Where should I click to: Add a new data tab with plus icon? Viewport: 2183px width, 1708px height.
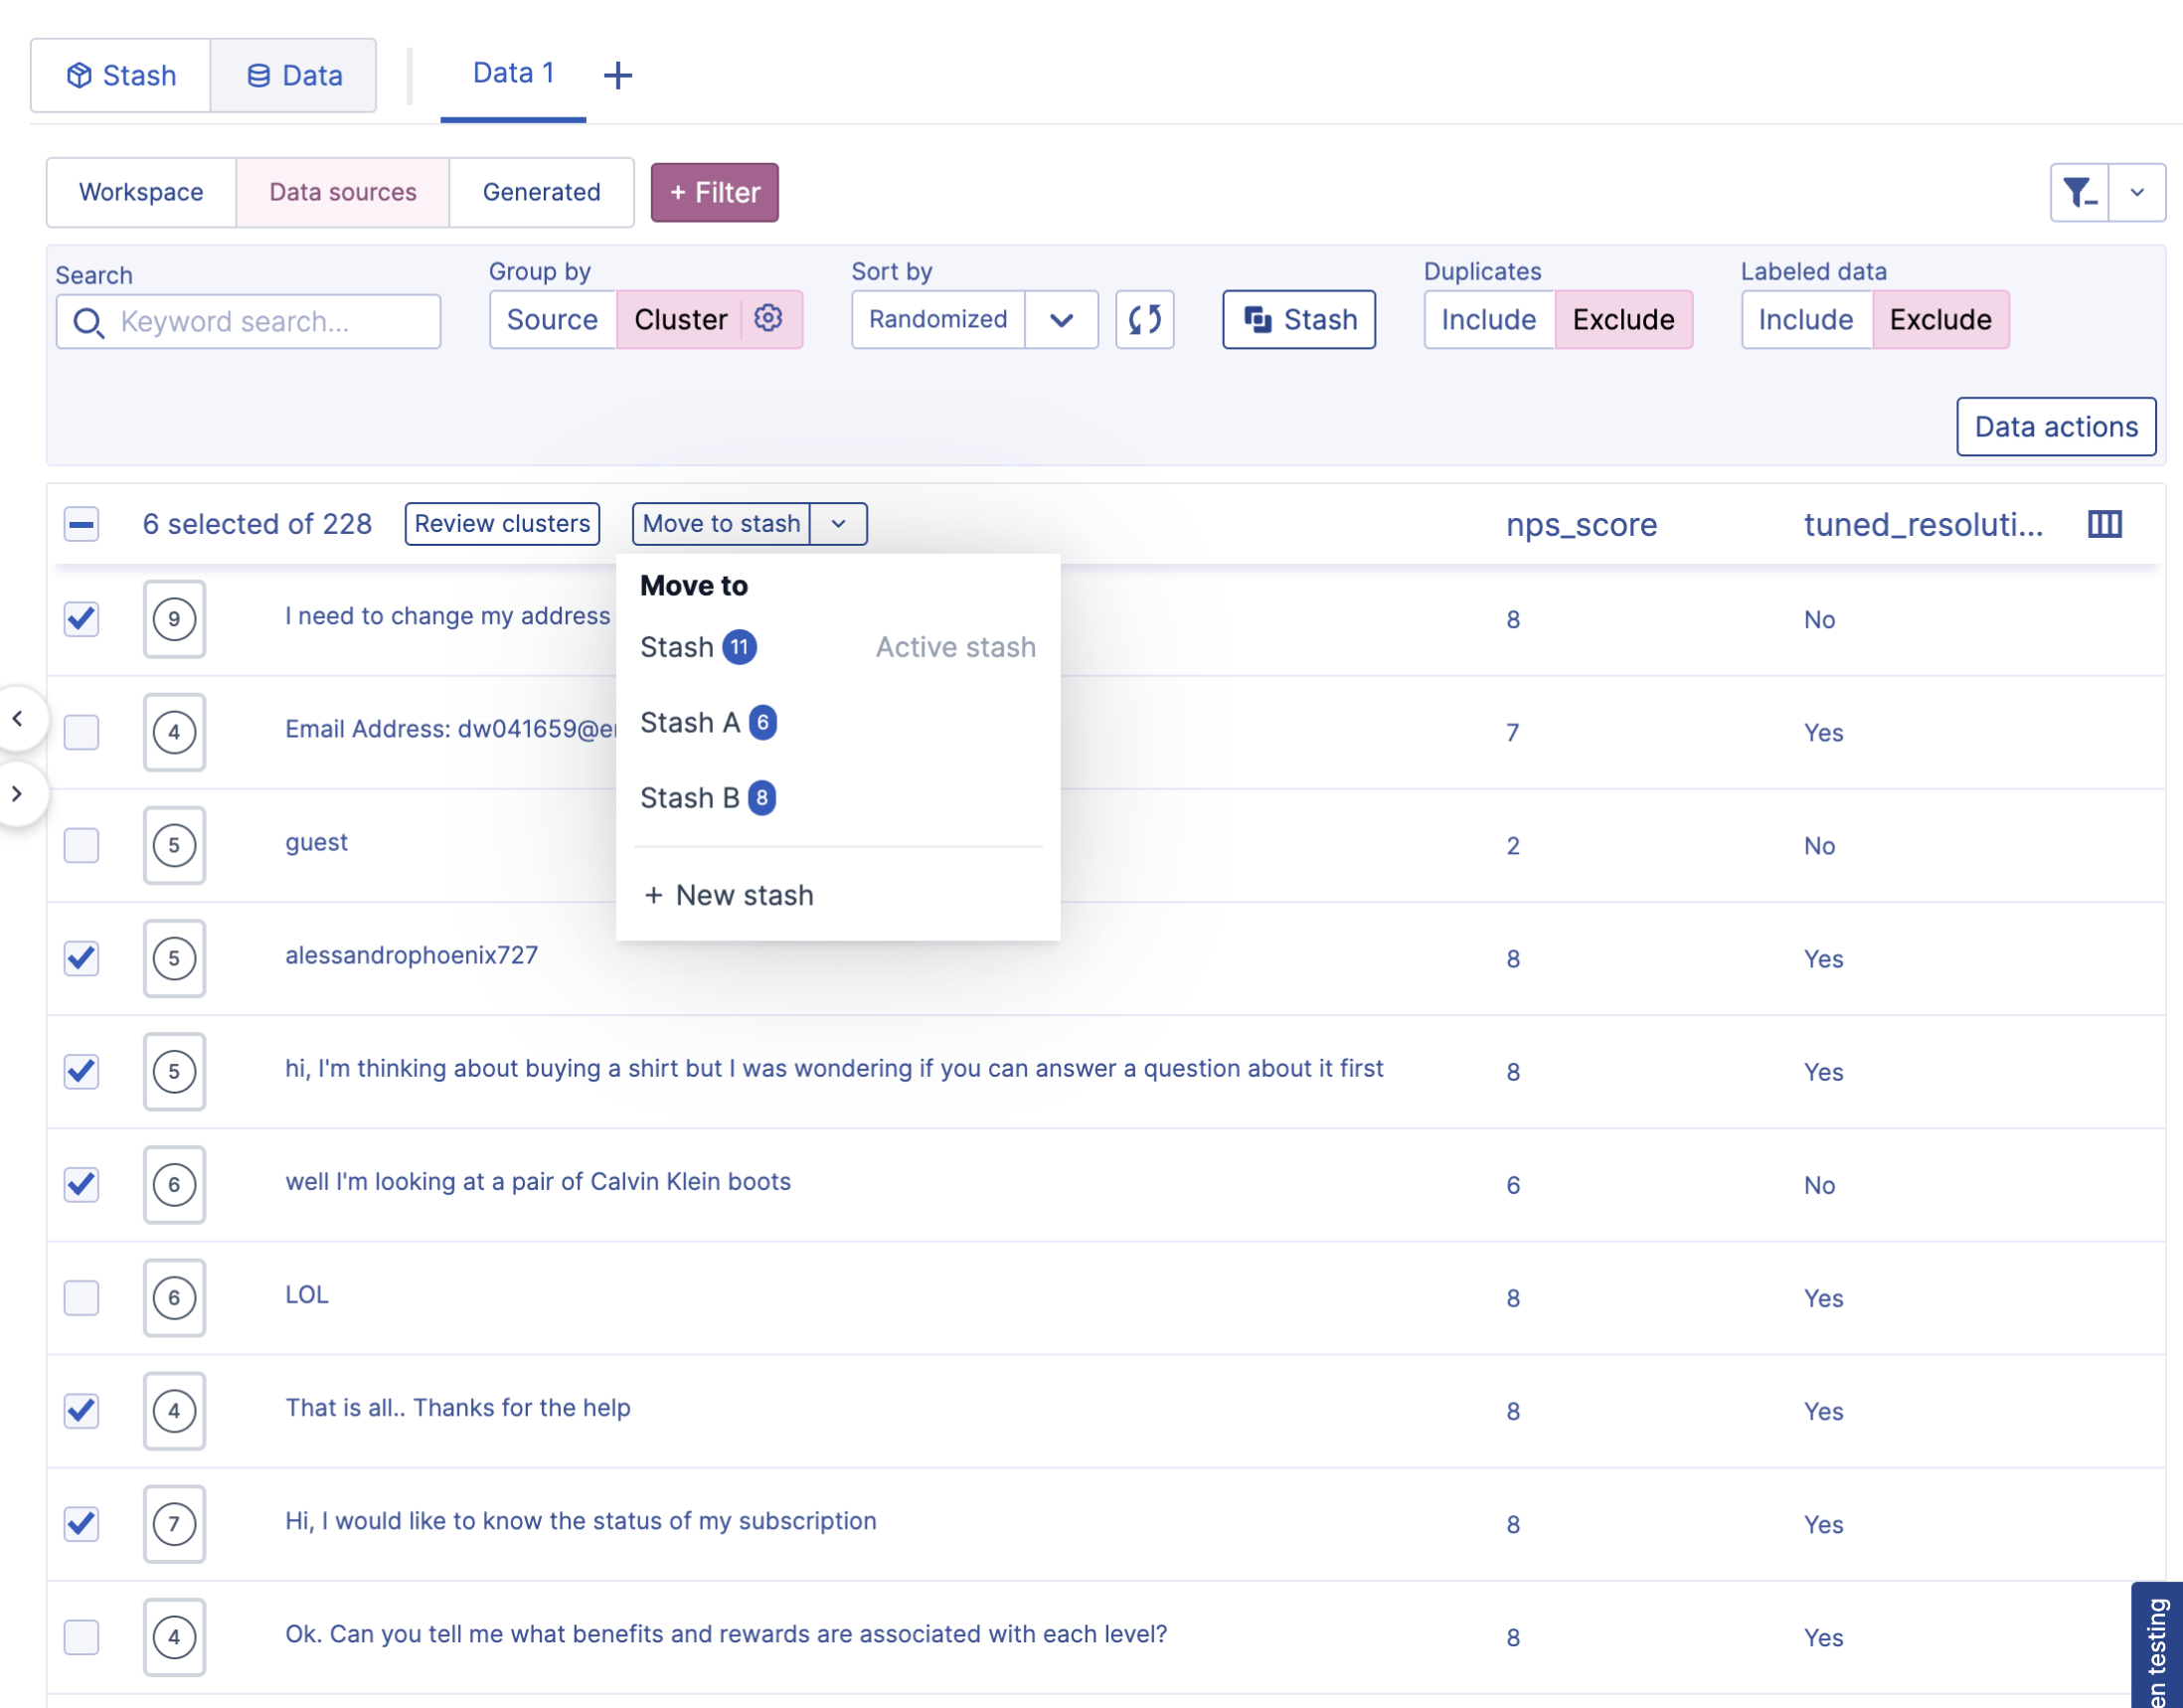[x=618, y=75]
